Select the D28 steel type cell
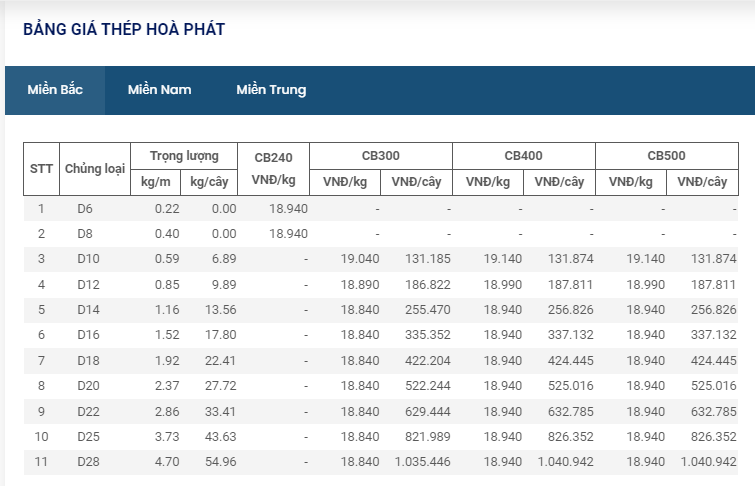The width and height of the screenshot is (755, 486). [85, 462]
